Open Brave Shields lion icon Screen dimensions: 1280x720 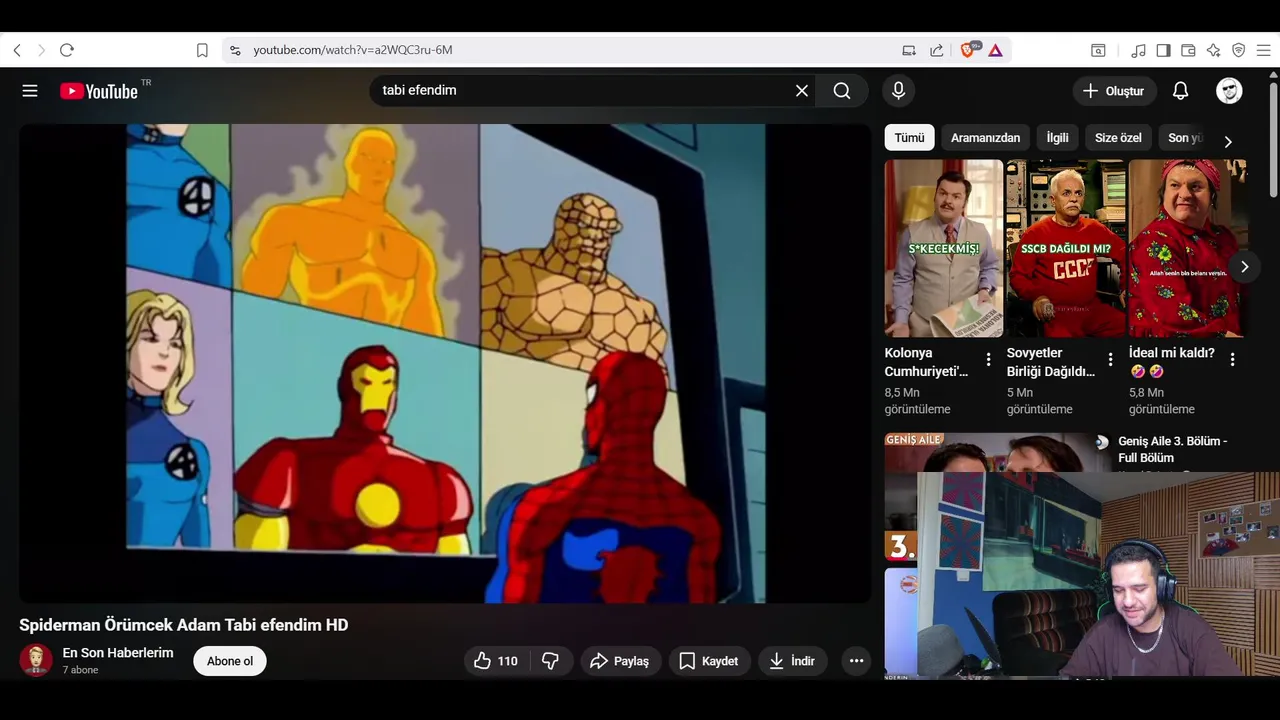coord(968,50)
